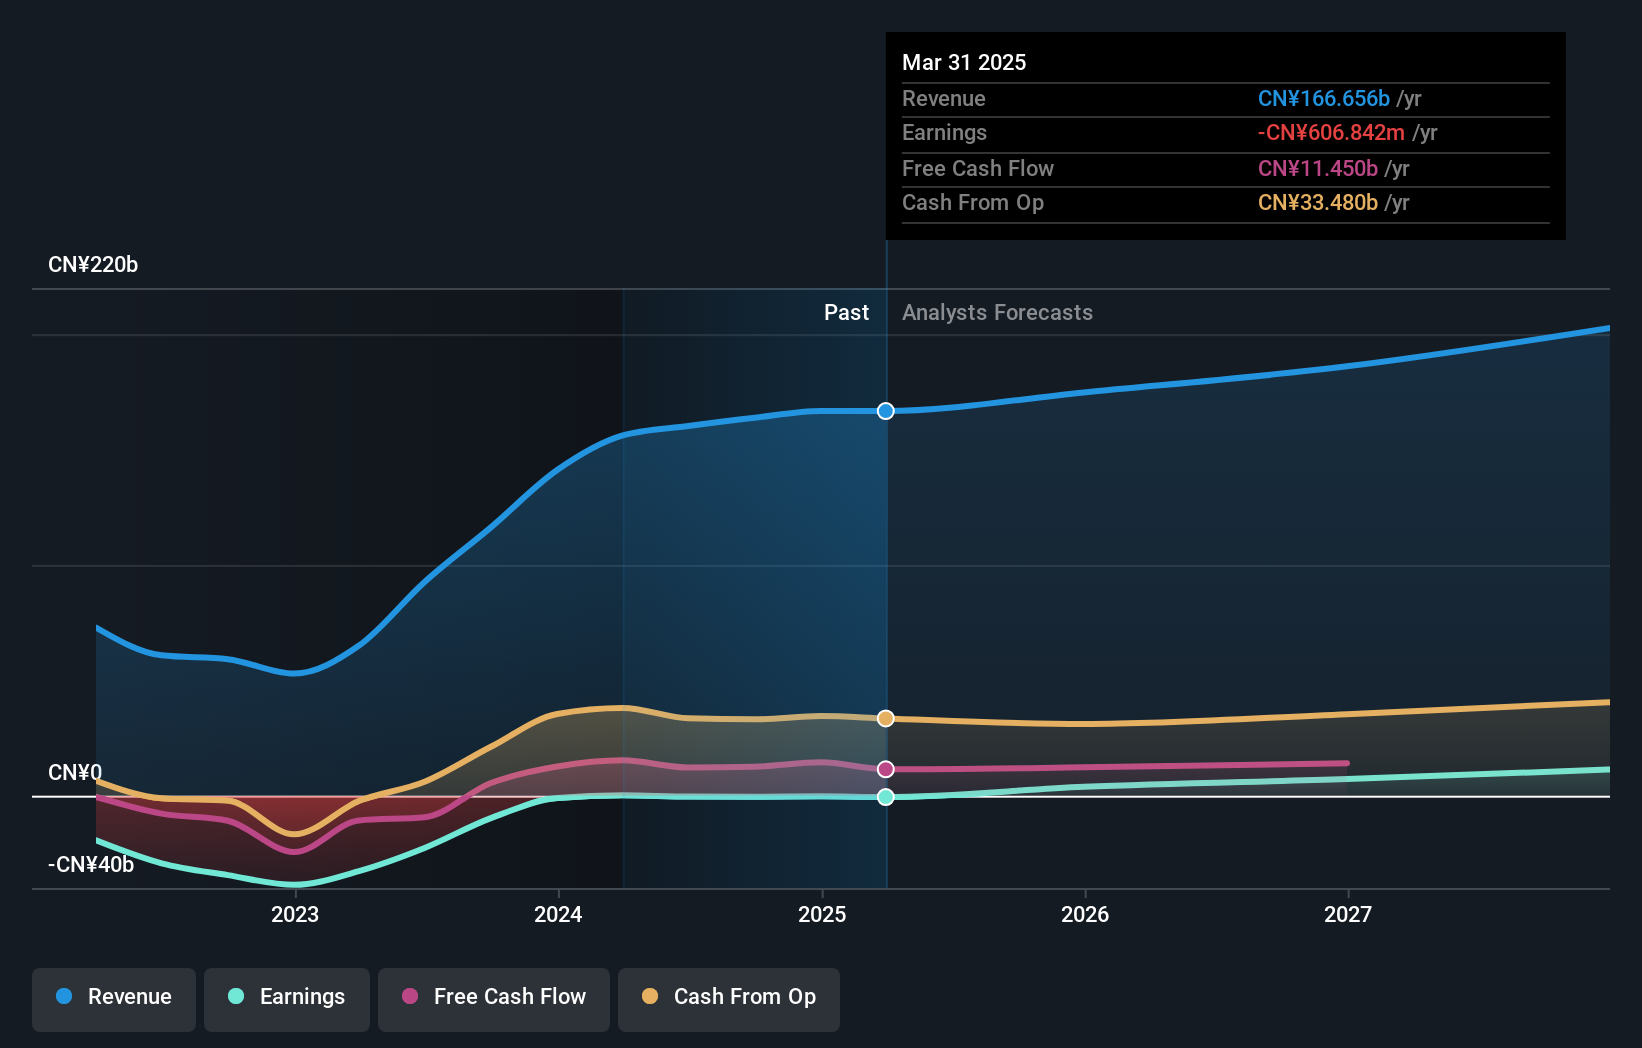1642x1048 pixels.
Task: Click the Analysts Forecasts label
Action: click(997, 313)
